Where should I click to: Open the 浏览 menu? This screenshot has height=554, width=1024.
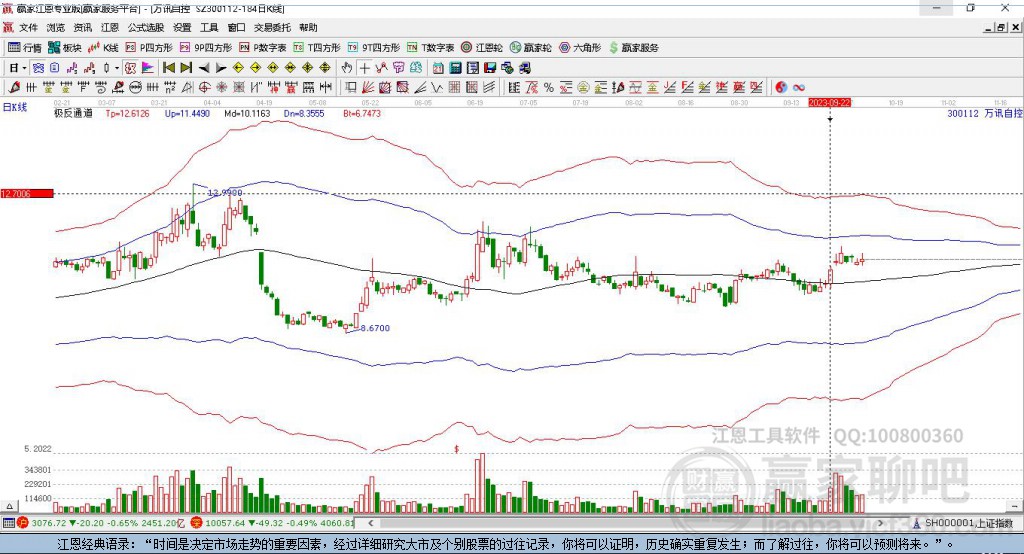pos(56,27)
